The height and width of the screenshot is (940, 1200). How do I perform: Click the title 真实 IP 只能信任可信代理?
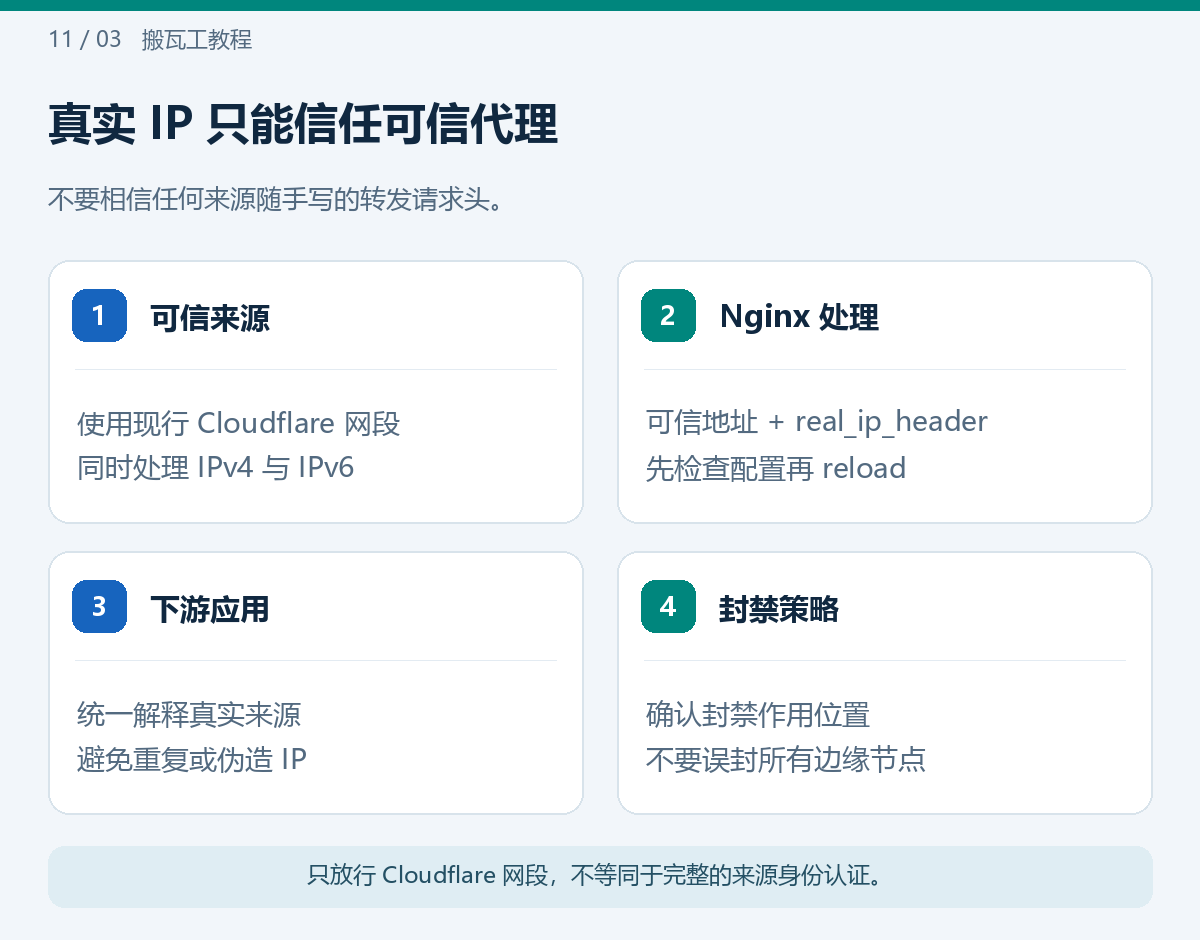click(303, 126)
